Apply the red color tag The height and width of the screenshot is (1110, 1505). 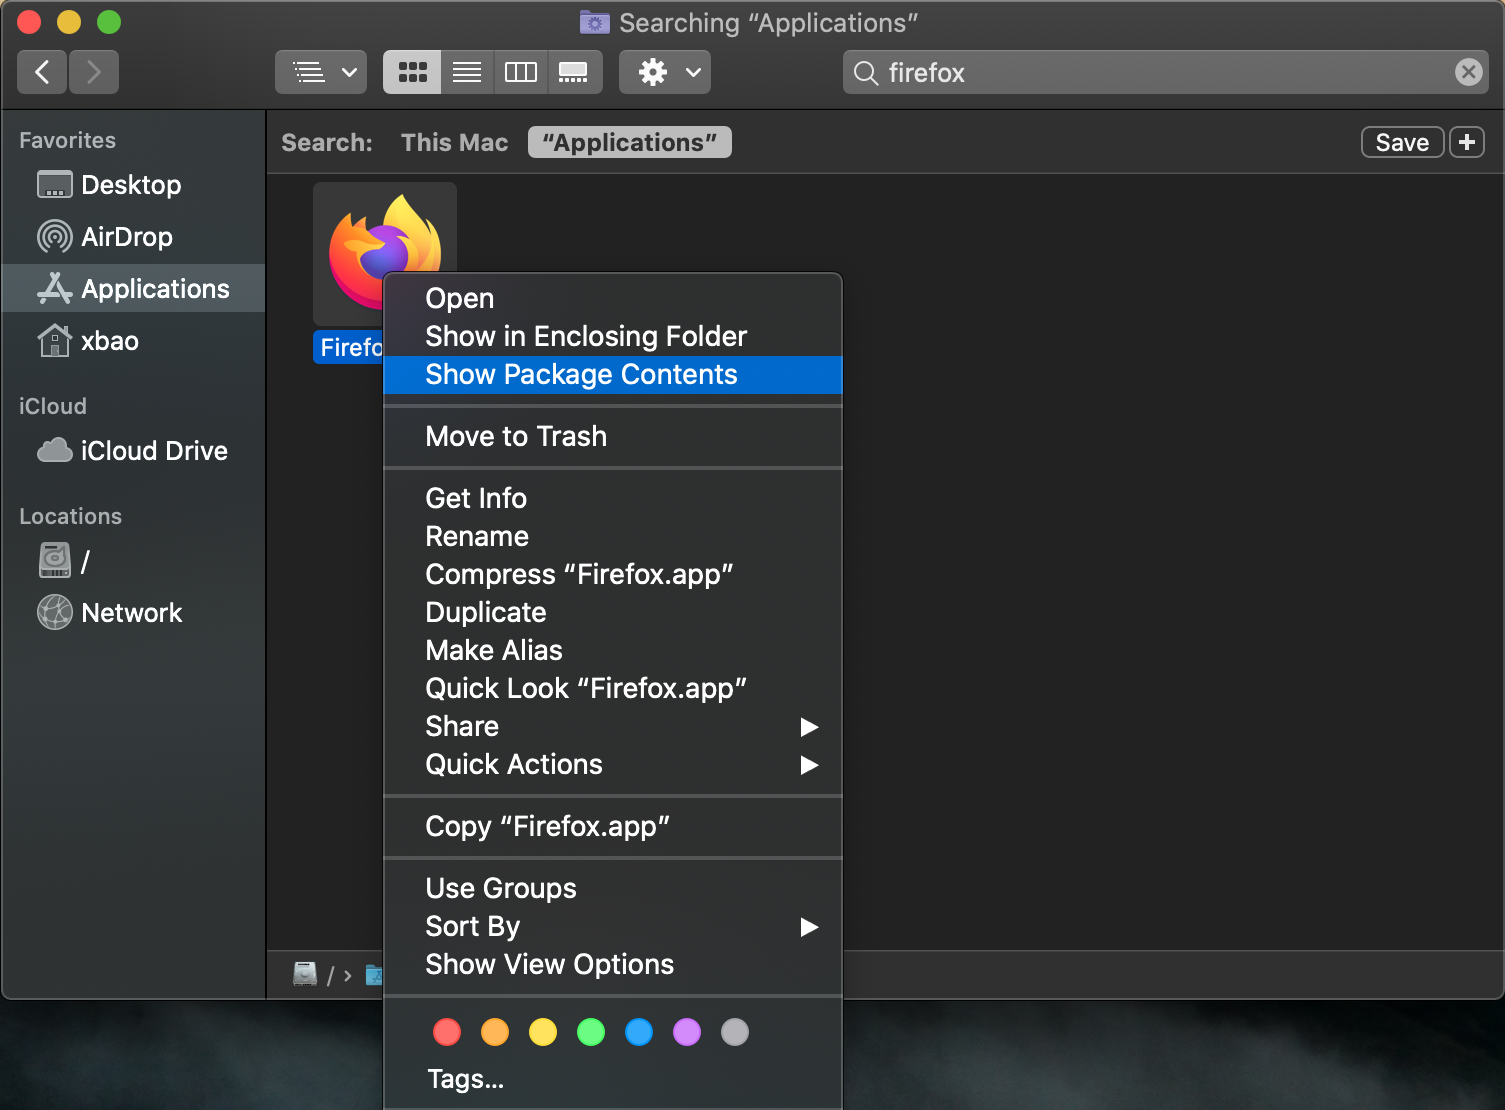tap(447, 1032)
